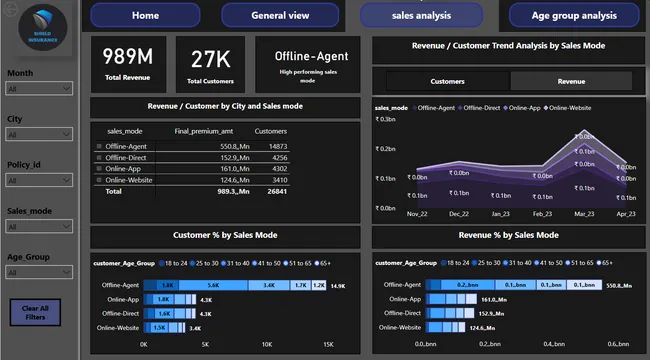650x360 pixels.
Task: Select 31 to 40 legend in Customer % chart
Action: click(x=235, y=263)
